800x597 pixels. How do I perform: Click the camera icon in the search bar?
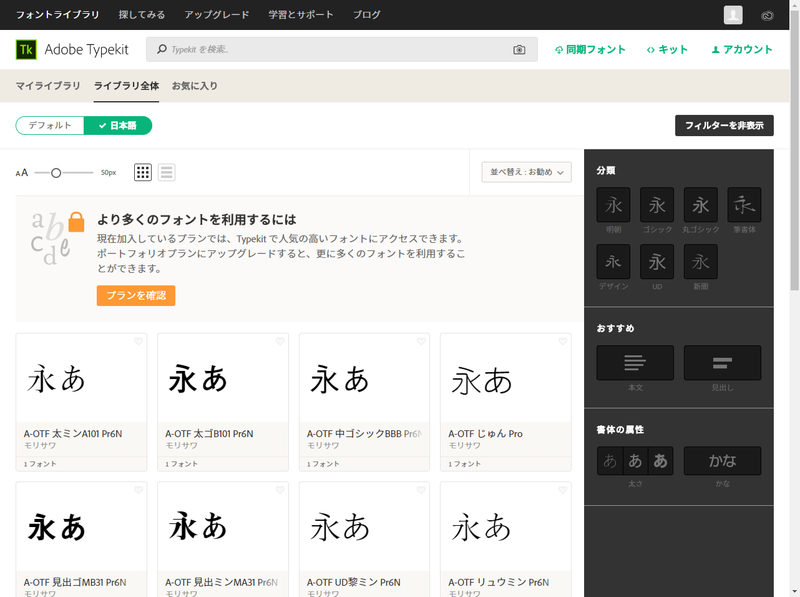(x=518, y=49)
